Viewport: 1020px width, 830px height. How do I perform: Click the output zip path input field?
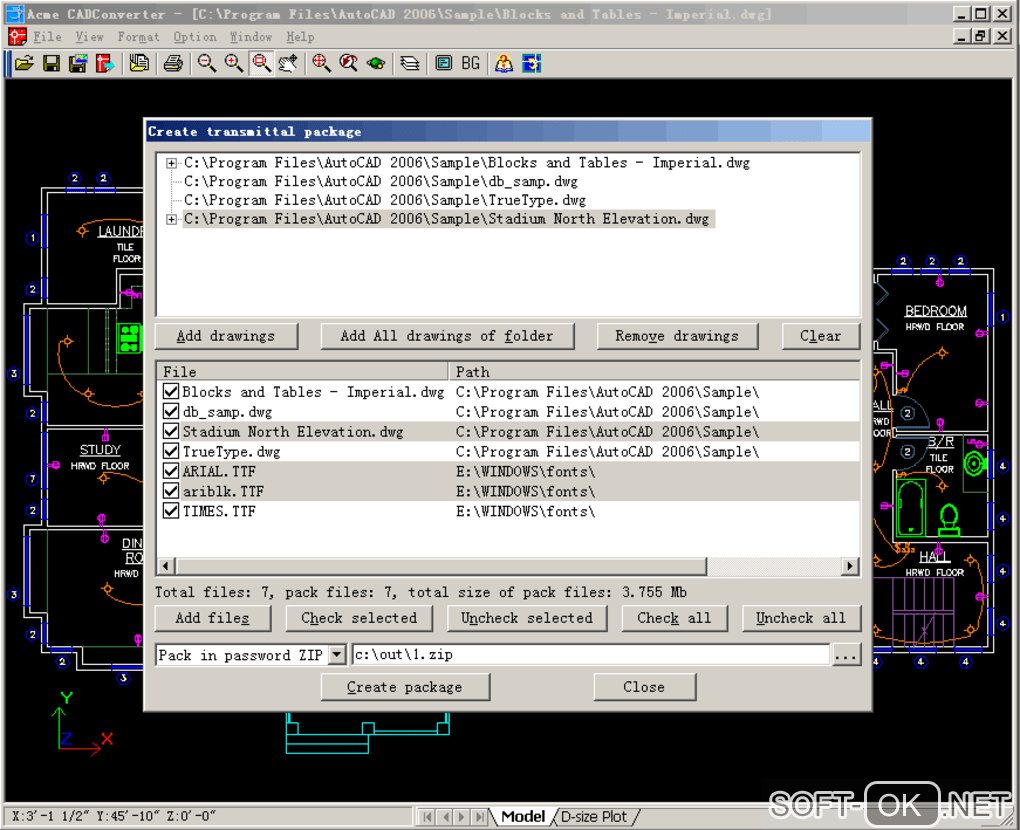[x=590, y=655]
